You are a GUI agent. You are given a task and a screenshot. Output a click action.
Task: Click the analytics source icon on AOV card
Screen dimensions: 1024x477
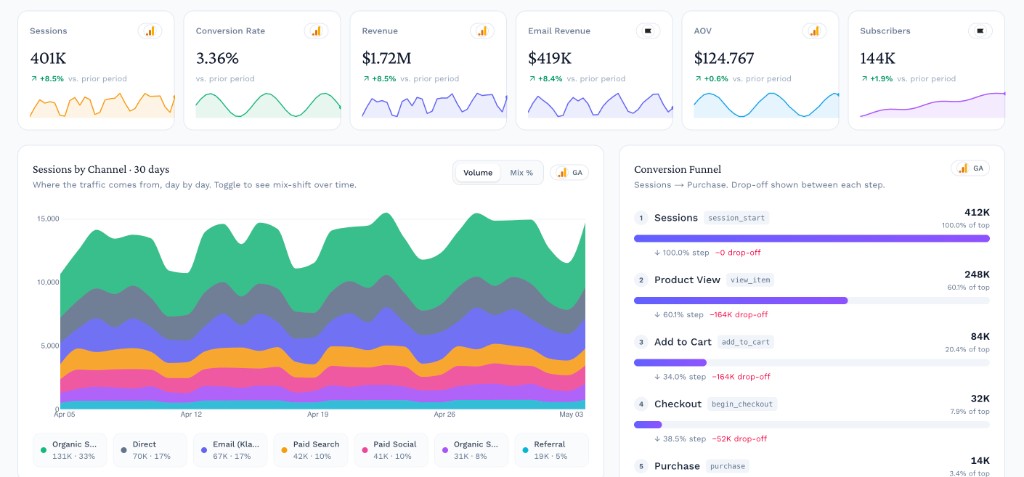pos(814,31)
